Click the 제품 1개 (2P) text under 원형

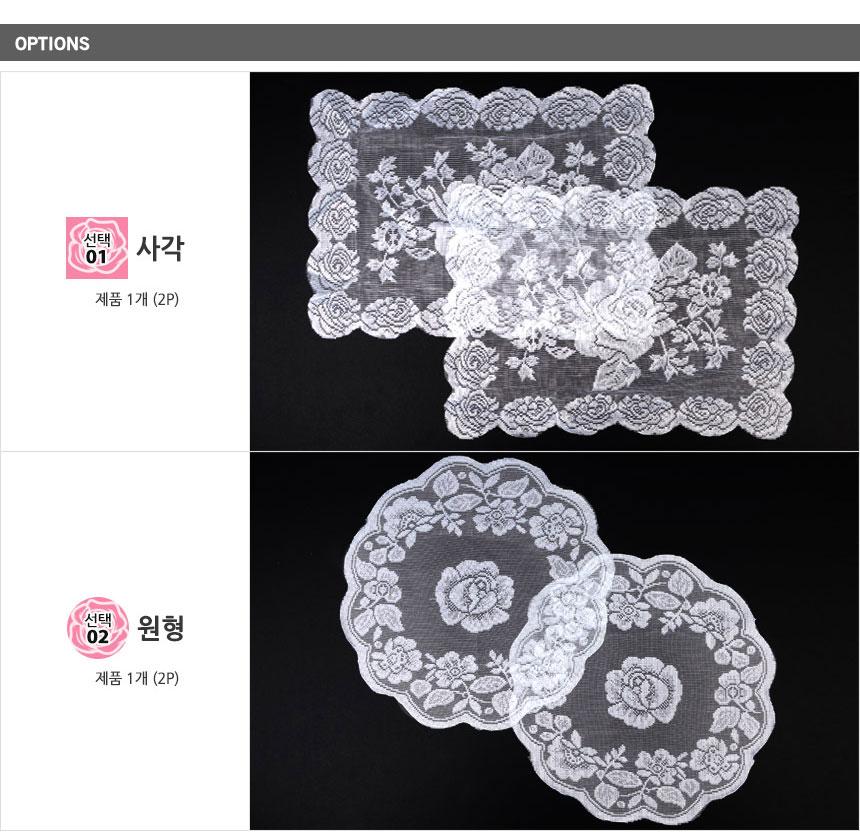[x=137, y=678]
